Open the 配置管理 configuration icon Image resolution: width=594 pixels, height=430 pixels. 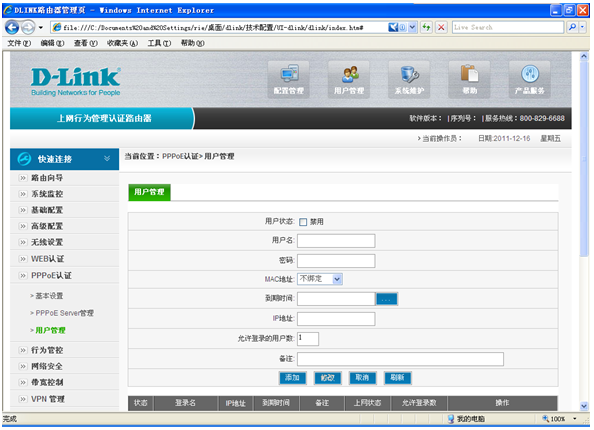click(x=289, y=79)
